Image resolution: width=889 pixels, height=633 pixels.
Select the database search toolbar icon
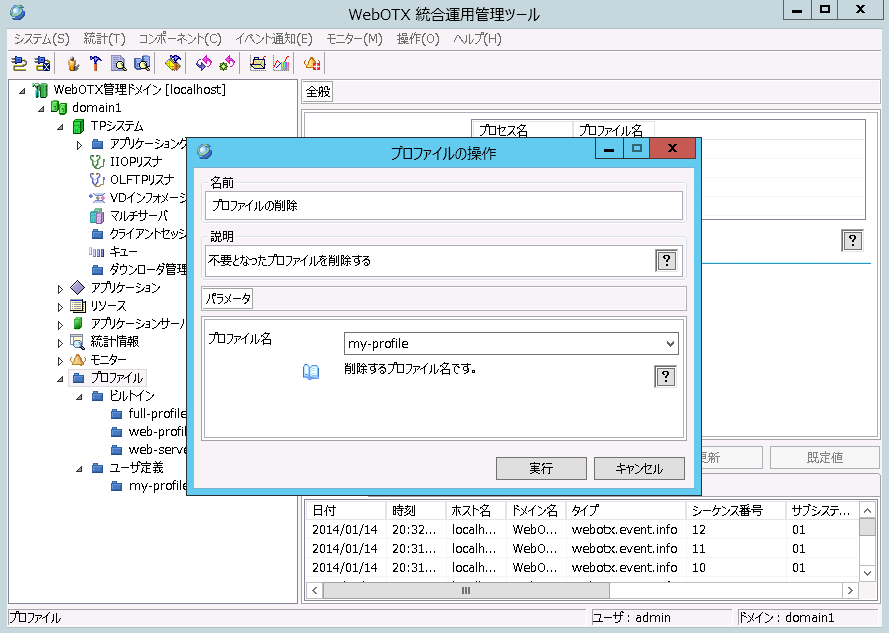[x=140, y=62]
